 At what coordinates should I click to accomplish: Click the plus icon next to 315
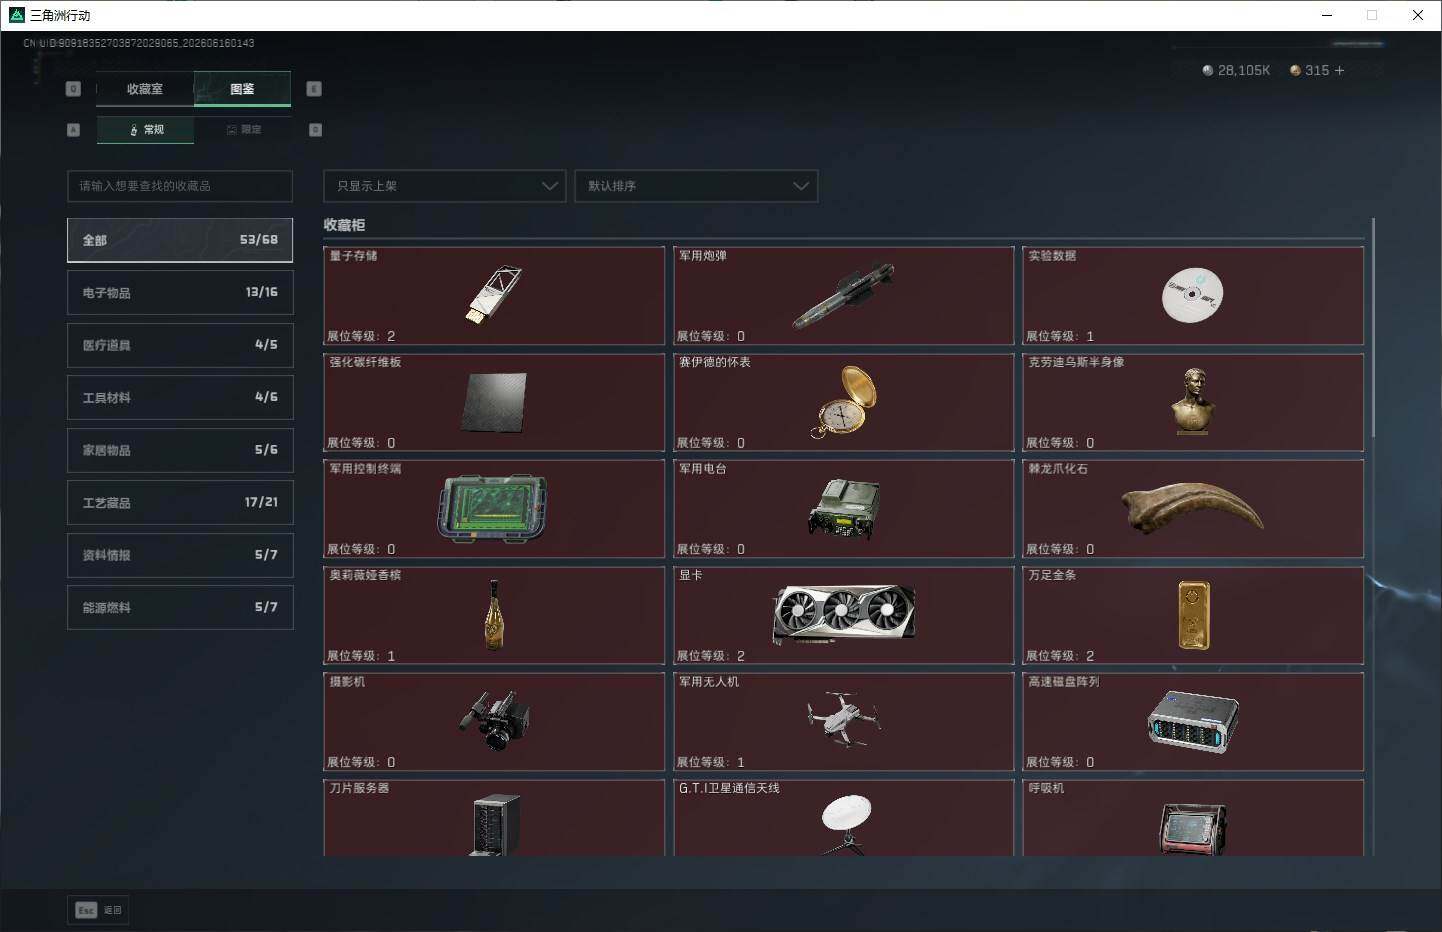tap(1339, 70)
